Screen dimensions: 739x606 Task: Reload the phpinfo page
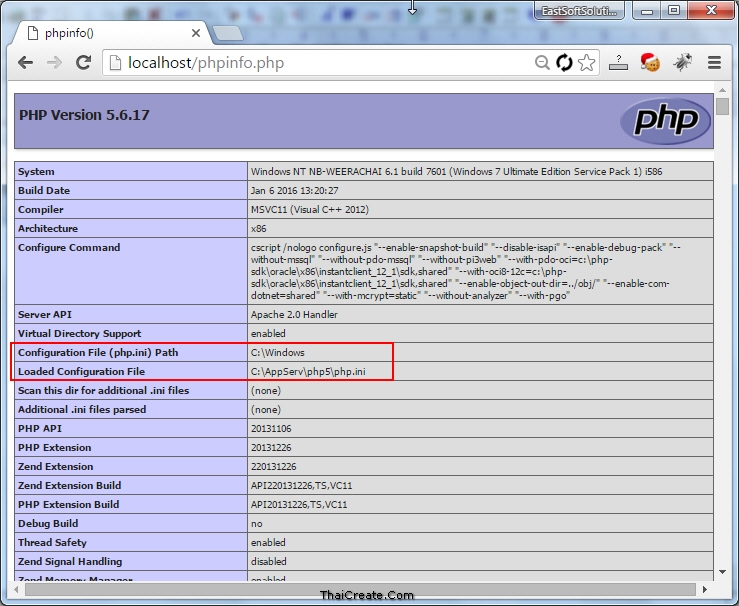tap(84, 62)
